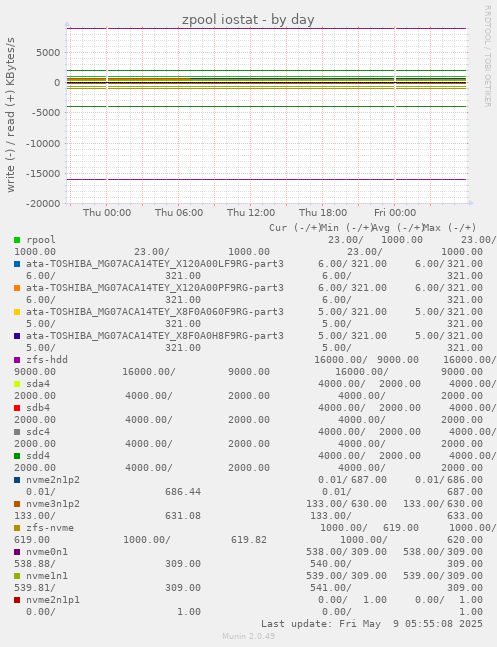Click the nvme3n1p2 legend label
497x647 pixels.
(x=53, y=504)
